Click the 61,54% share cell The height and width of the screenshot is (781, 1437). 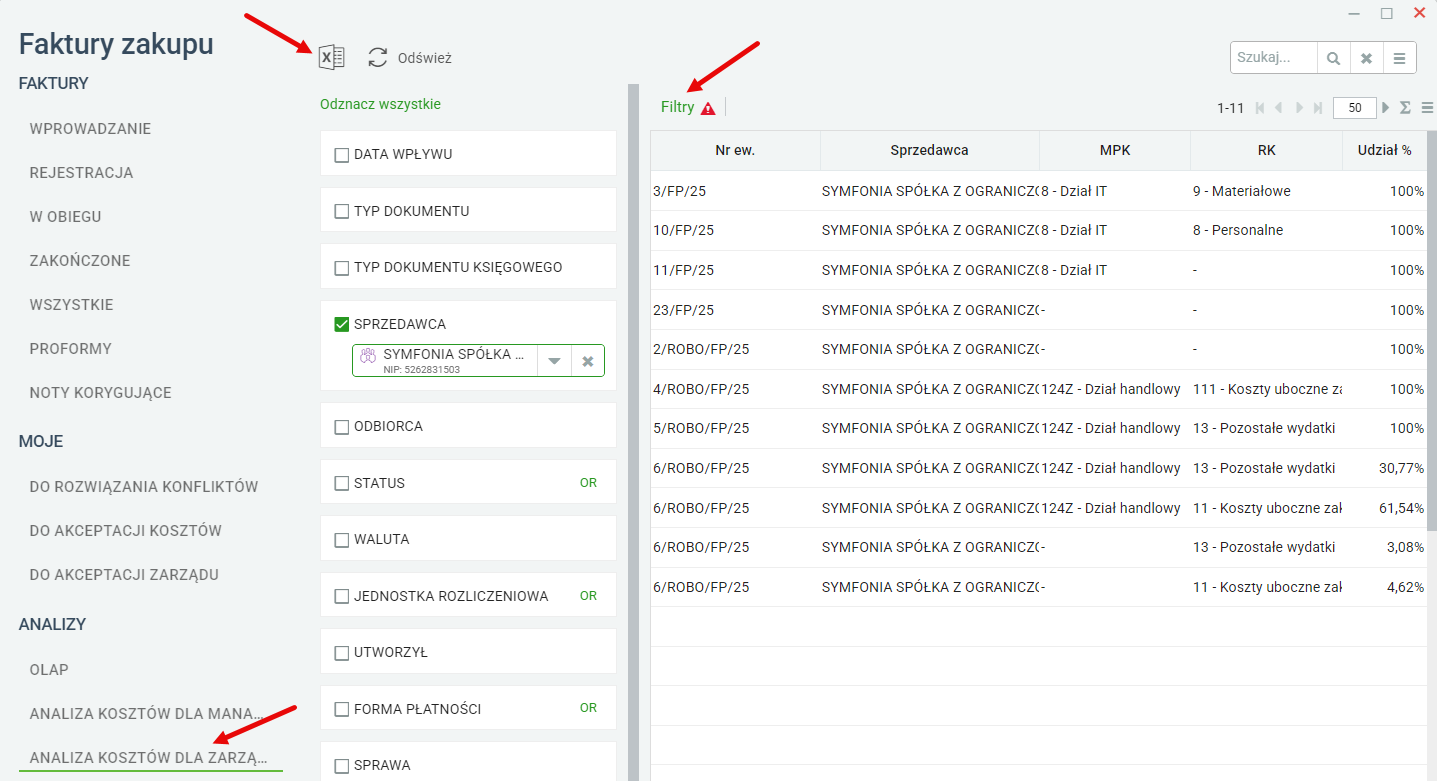pyautogui.click(x=1384, y=508)
